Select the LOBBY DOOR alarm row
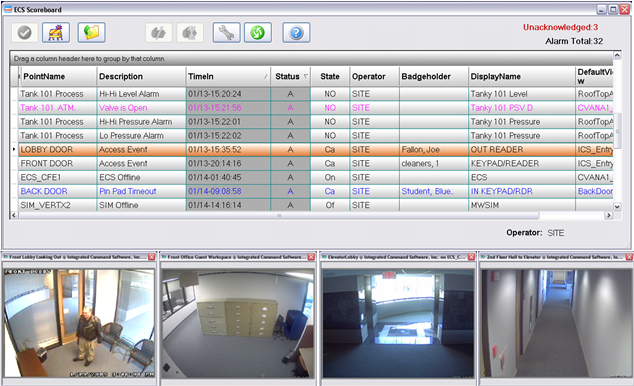634x386 pixels. [315, 150]
